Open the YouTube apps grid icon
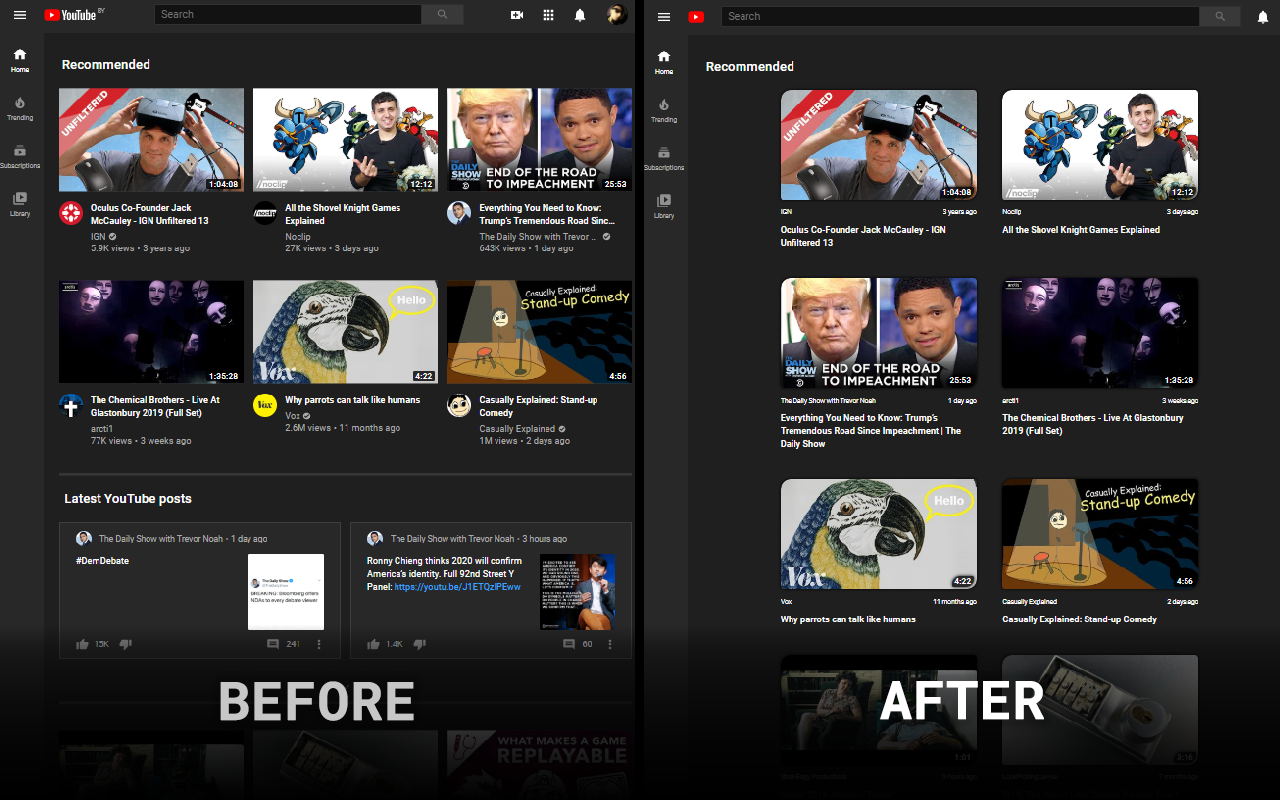 (548, 15)
